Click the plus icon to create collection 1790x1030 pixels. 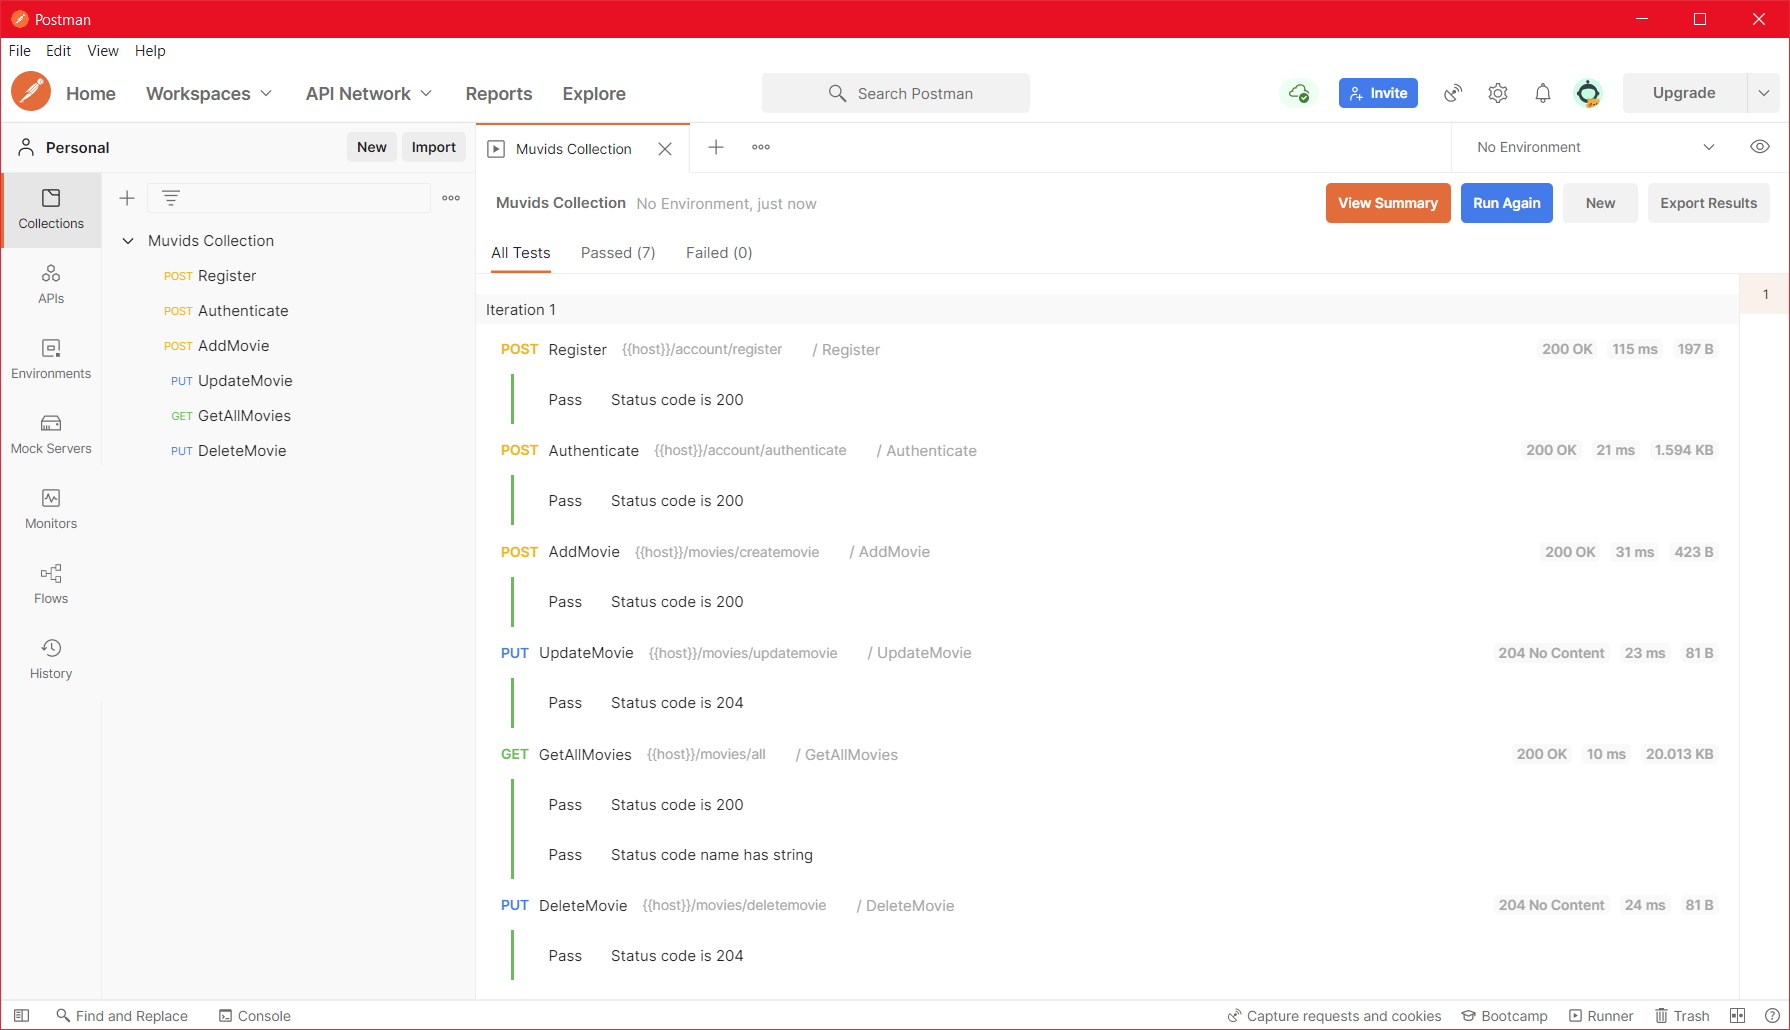pos(127,198)
